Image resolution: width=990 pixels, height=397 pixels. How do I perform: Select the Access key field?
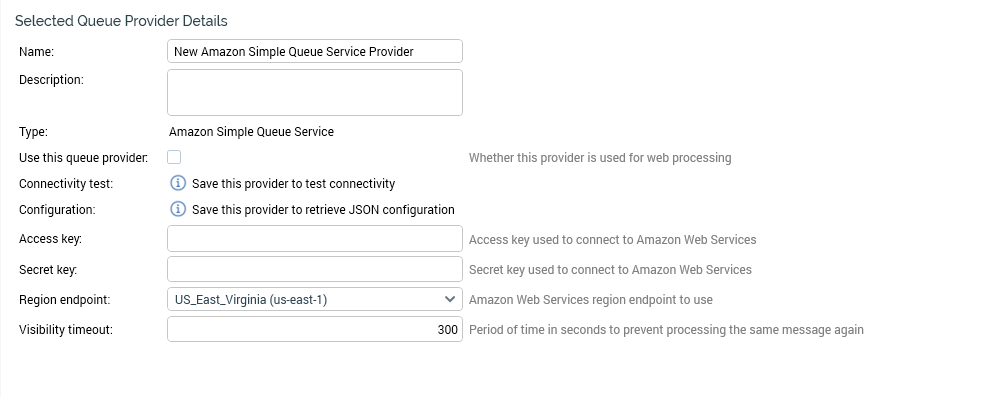coord(314,239)
